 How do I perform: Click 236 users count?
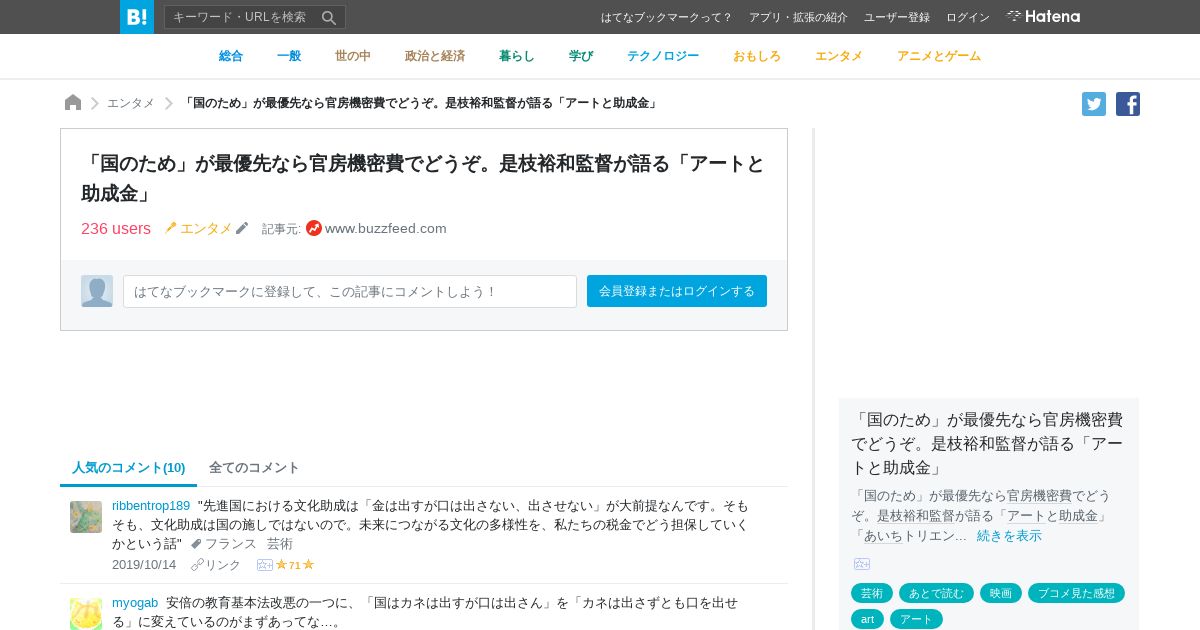click(x=116, y=228)
